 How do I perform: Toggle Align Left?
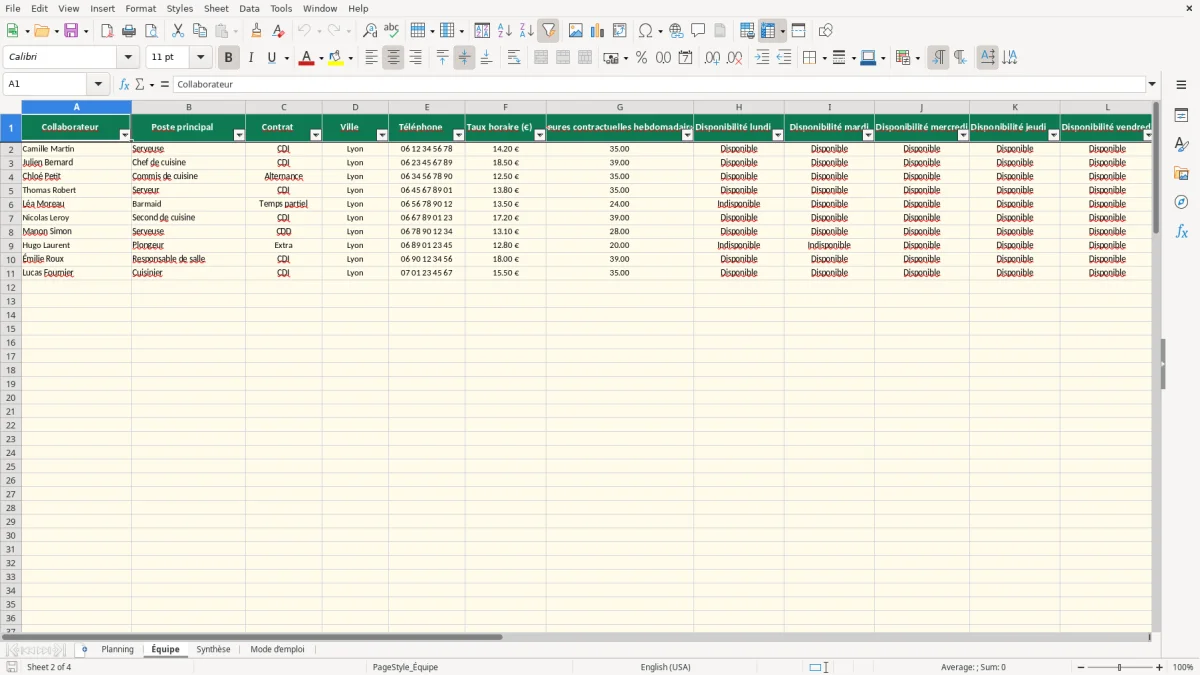click(371, 58)
